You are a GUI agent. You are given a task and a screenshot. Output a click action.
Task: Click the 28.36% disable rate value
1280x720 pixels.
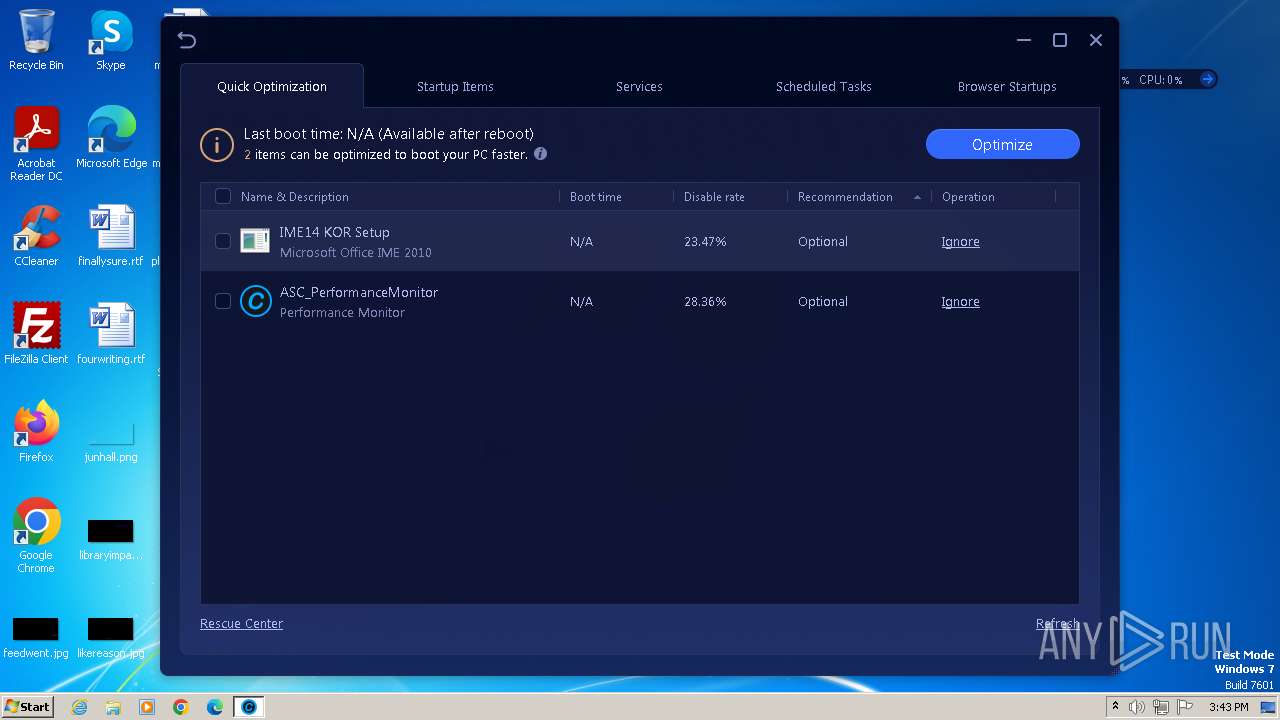click(705, 301)
